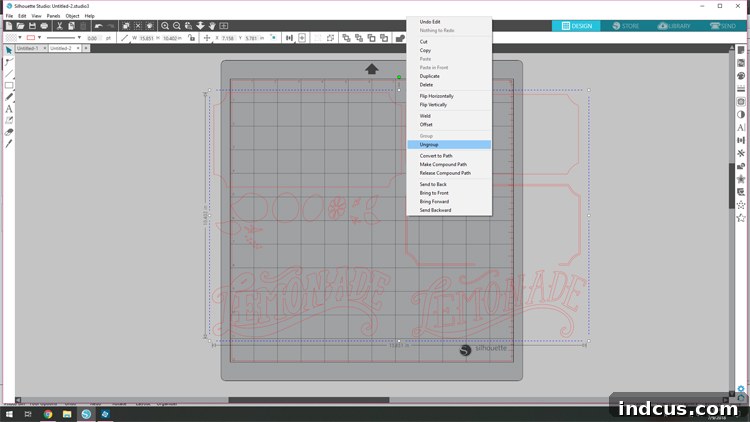Screen dimensions: 750x422
Task: Open the Windows Start menu
Action: click(9, 414)
